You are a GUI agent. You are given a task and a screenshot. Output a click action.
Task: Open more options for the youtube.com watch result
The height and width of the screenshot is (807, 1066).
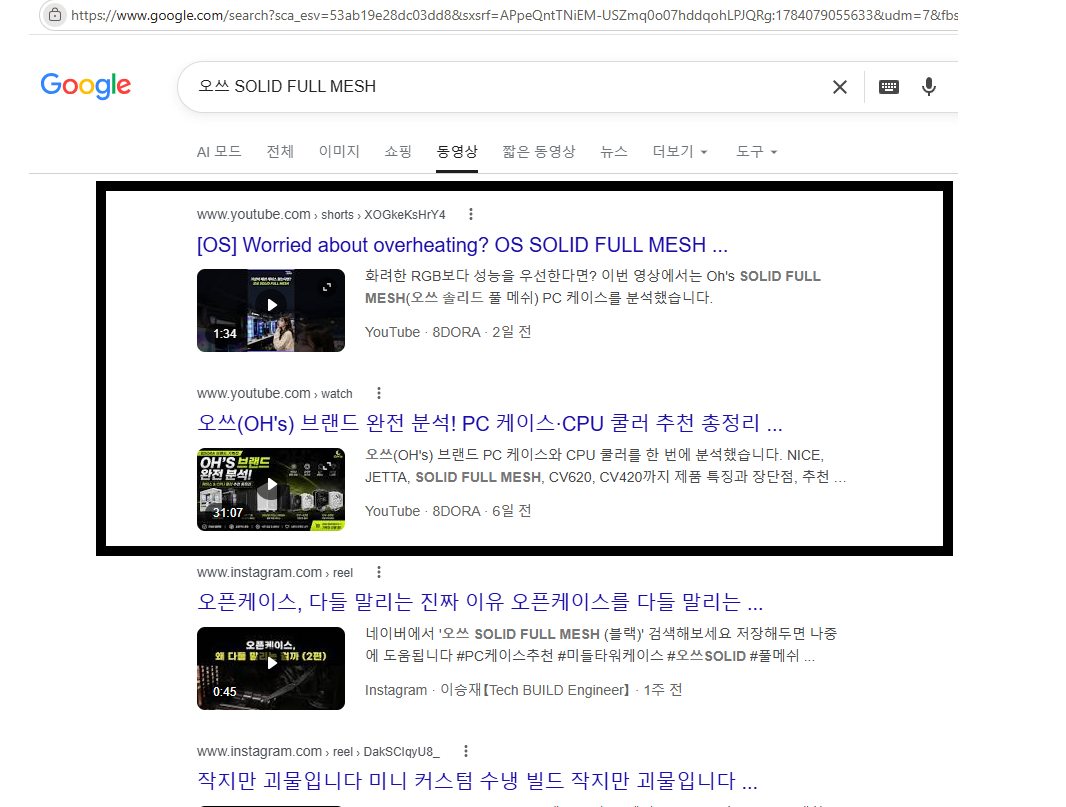click(379, 393)
